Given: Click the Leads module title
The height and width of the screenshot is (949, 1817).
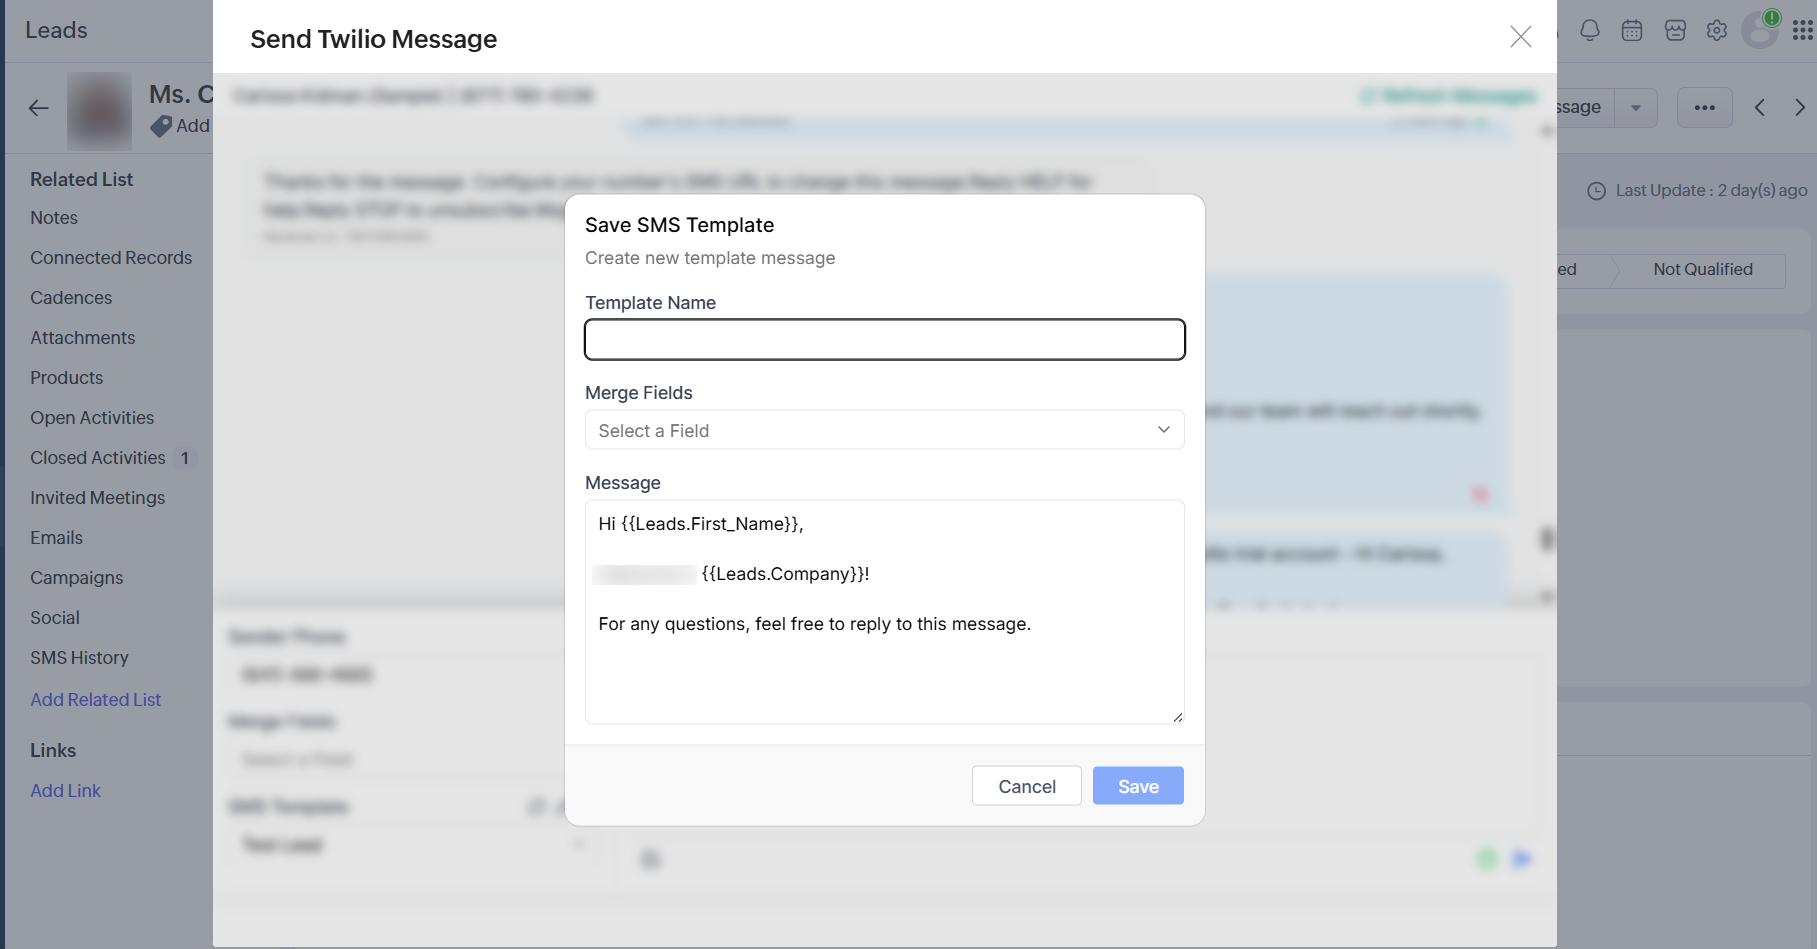Looking at the screenshot, I should (56, 30).
